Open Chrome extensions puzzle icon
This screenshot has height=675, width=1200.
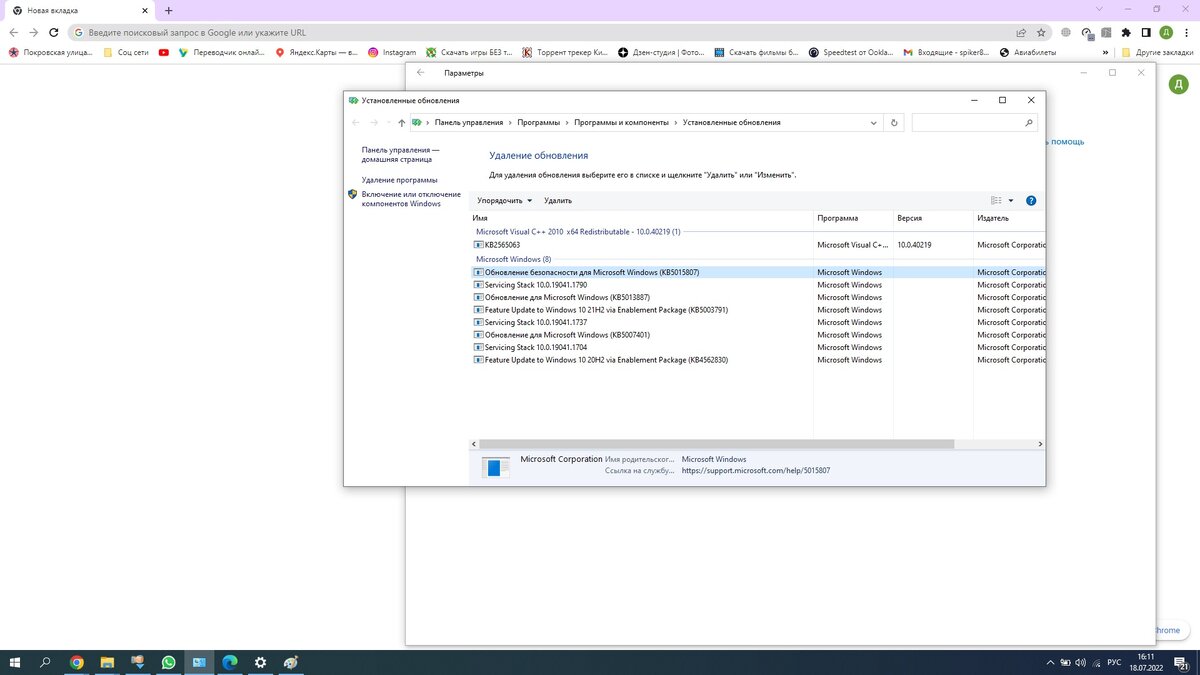coord(1126,32)
